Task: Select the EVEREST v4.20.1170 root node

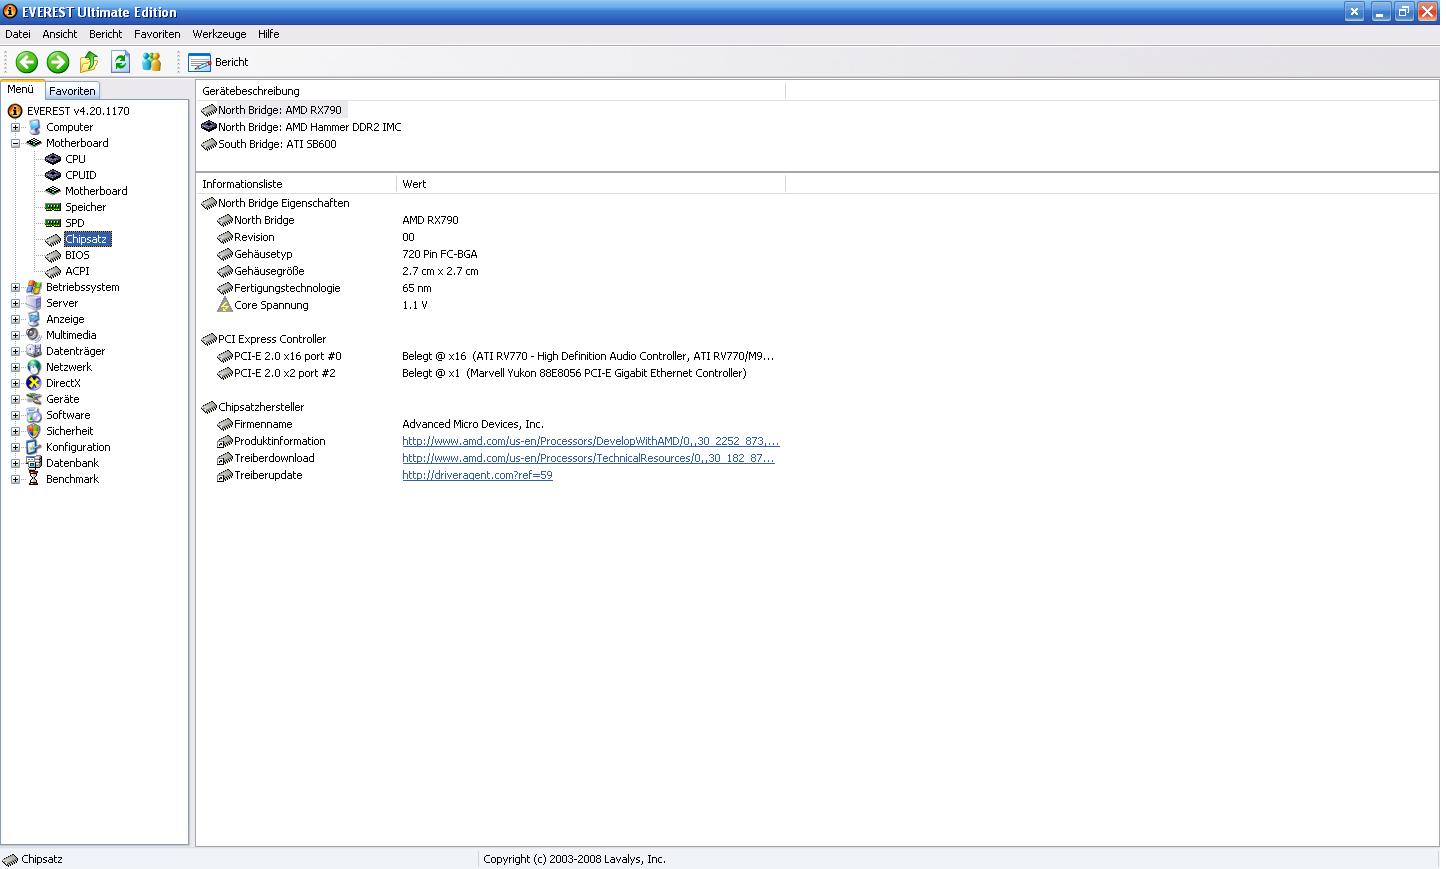Action: click(x=78, y=111)
